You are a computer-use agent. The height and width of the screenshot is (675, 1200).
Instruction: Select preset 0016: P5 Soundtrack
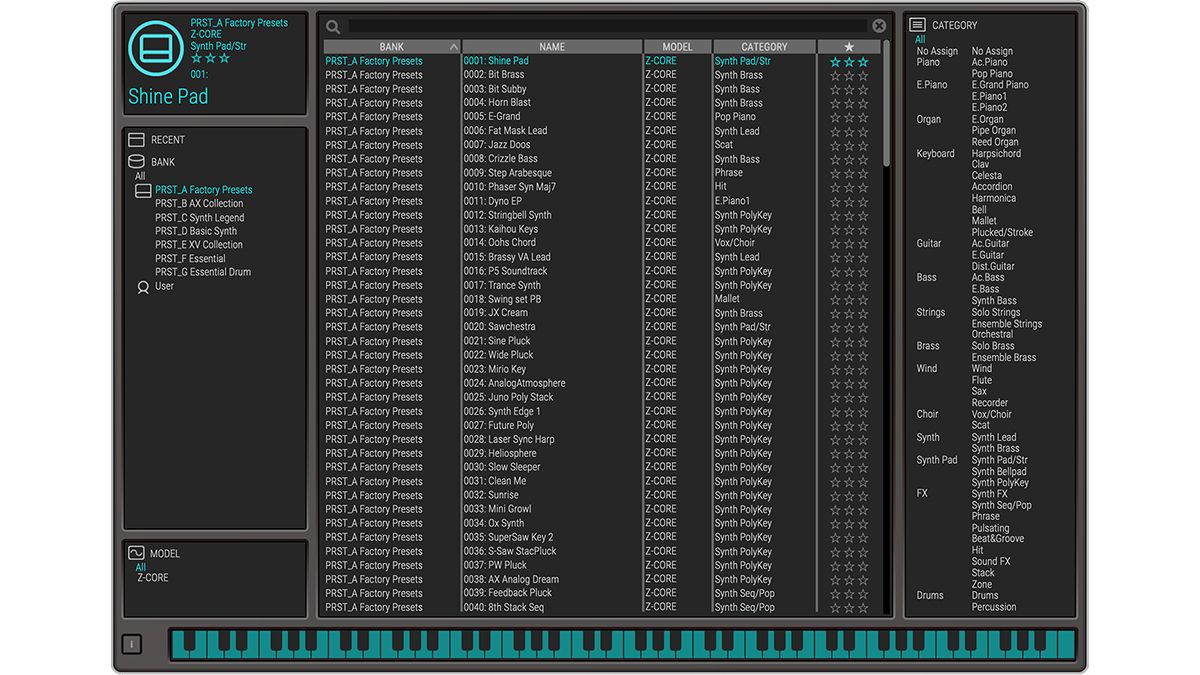(505, 271)
